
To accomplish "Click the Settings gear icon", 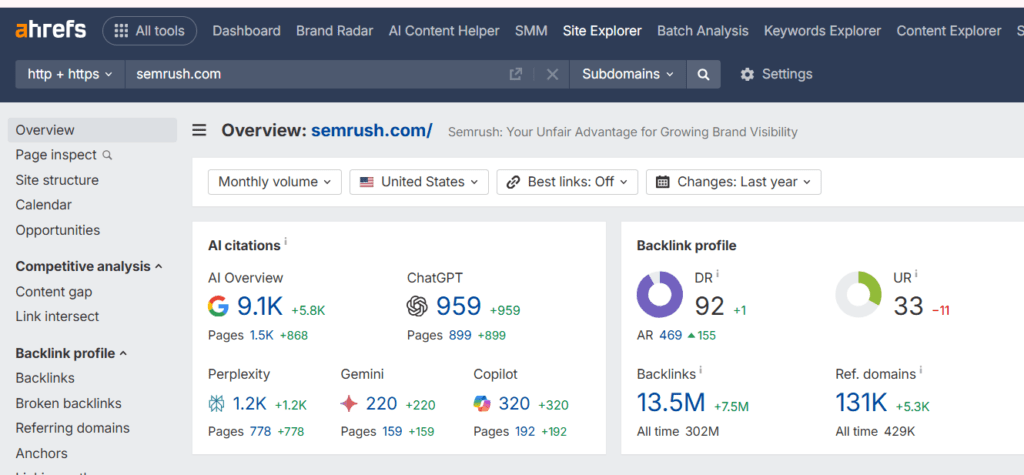I will click(x=747, y=74).
